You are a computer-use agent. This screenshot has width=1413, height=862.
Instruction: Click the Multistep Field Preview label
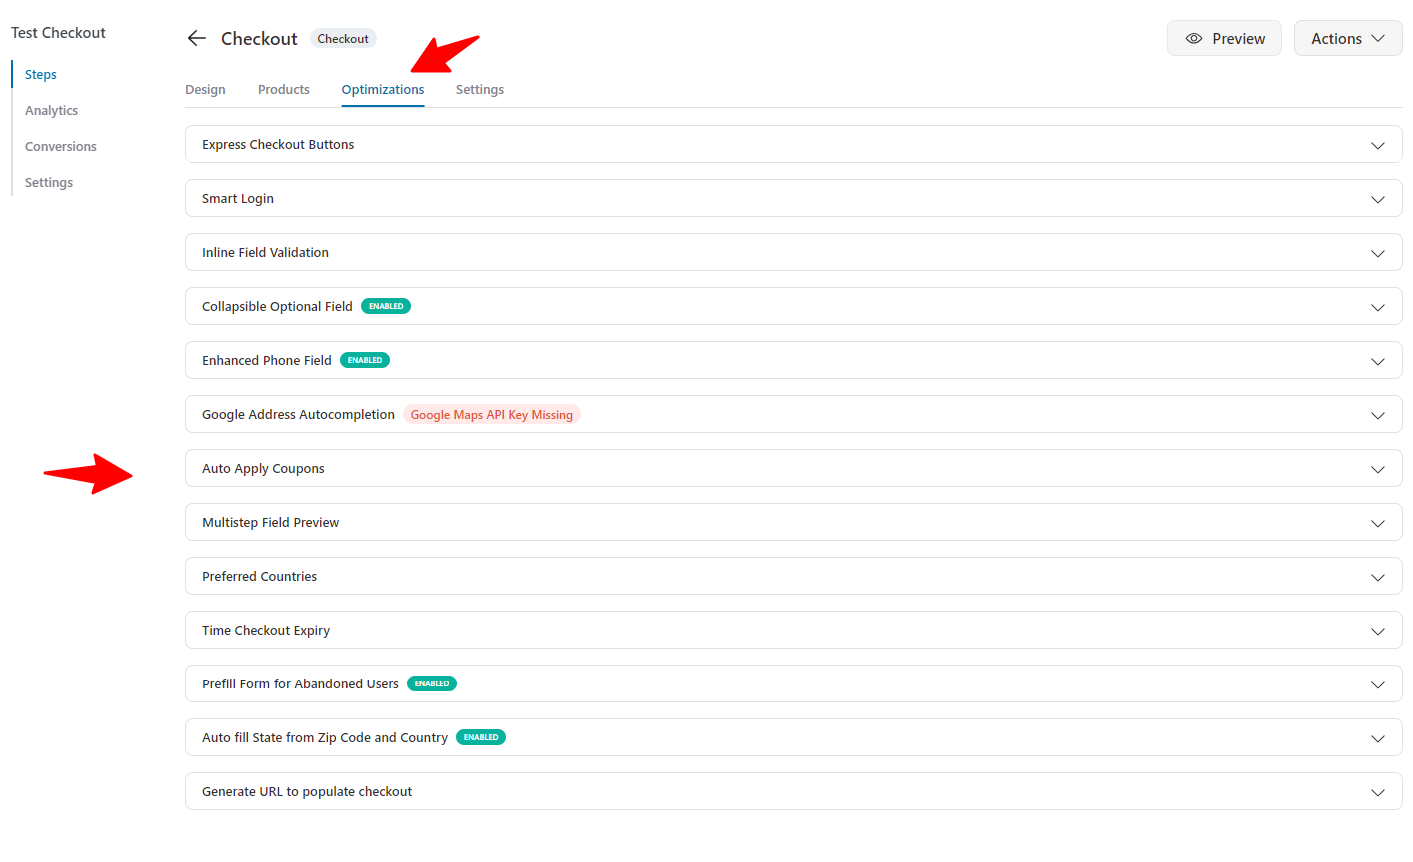point(270,522)
